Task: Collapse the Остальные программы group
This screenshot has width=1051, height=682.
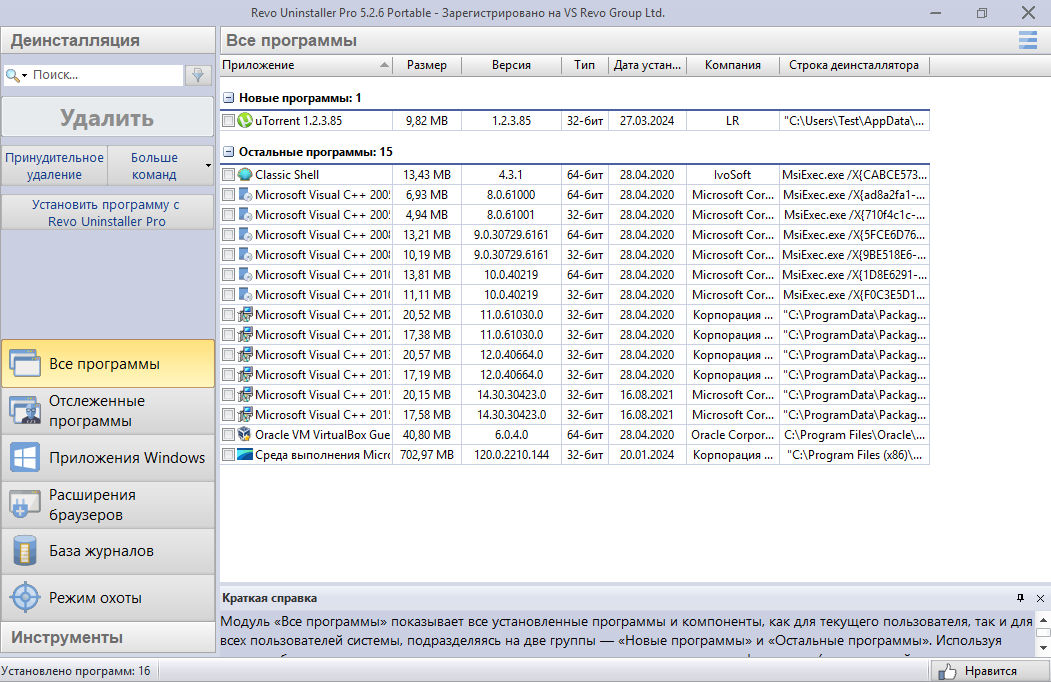Action: click(229, 152)
